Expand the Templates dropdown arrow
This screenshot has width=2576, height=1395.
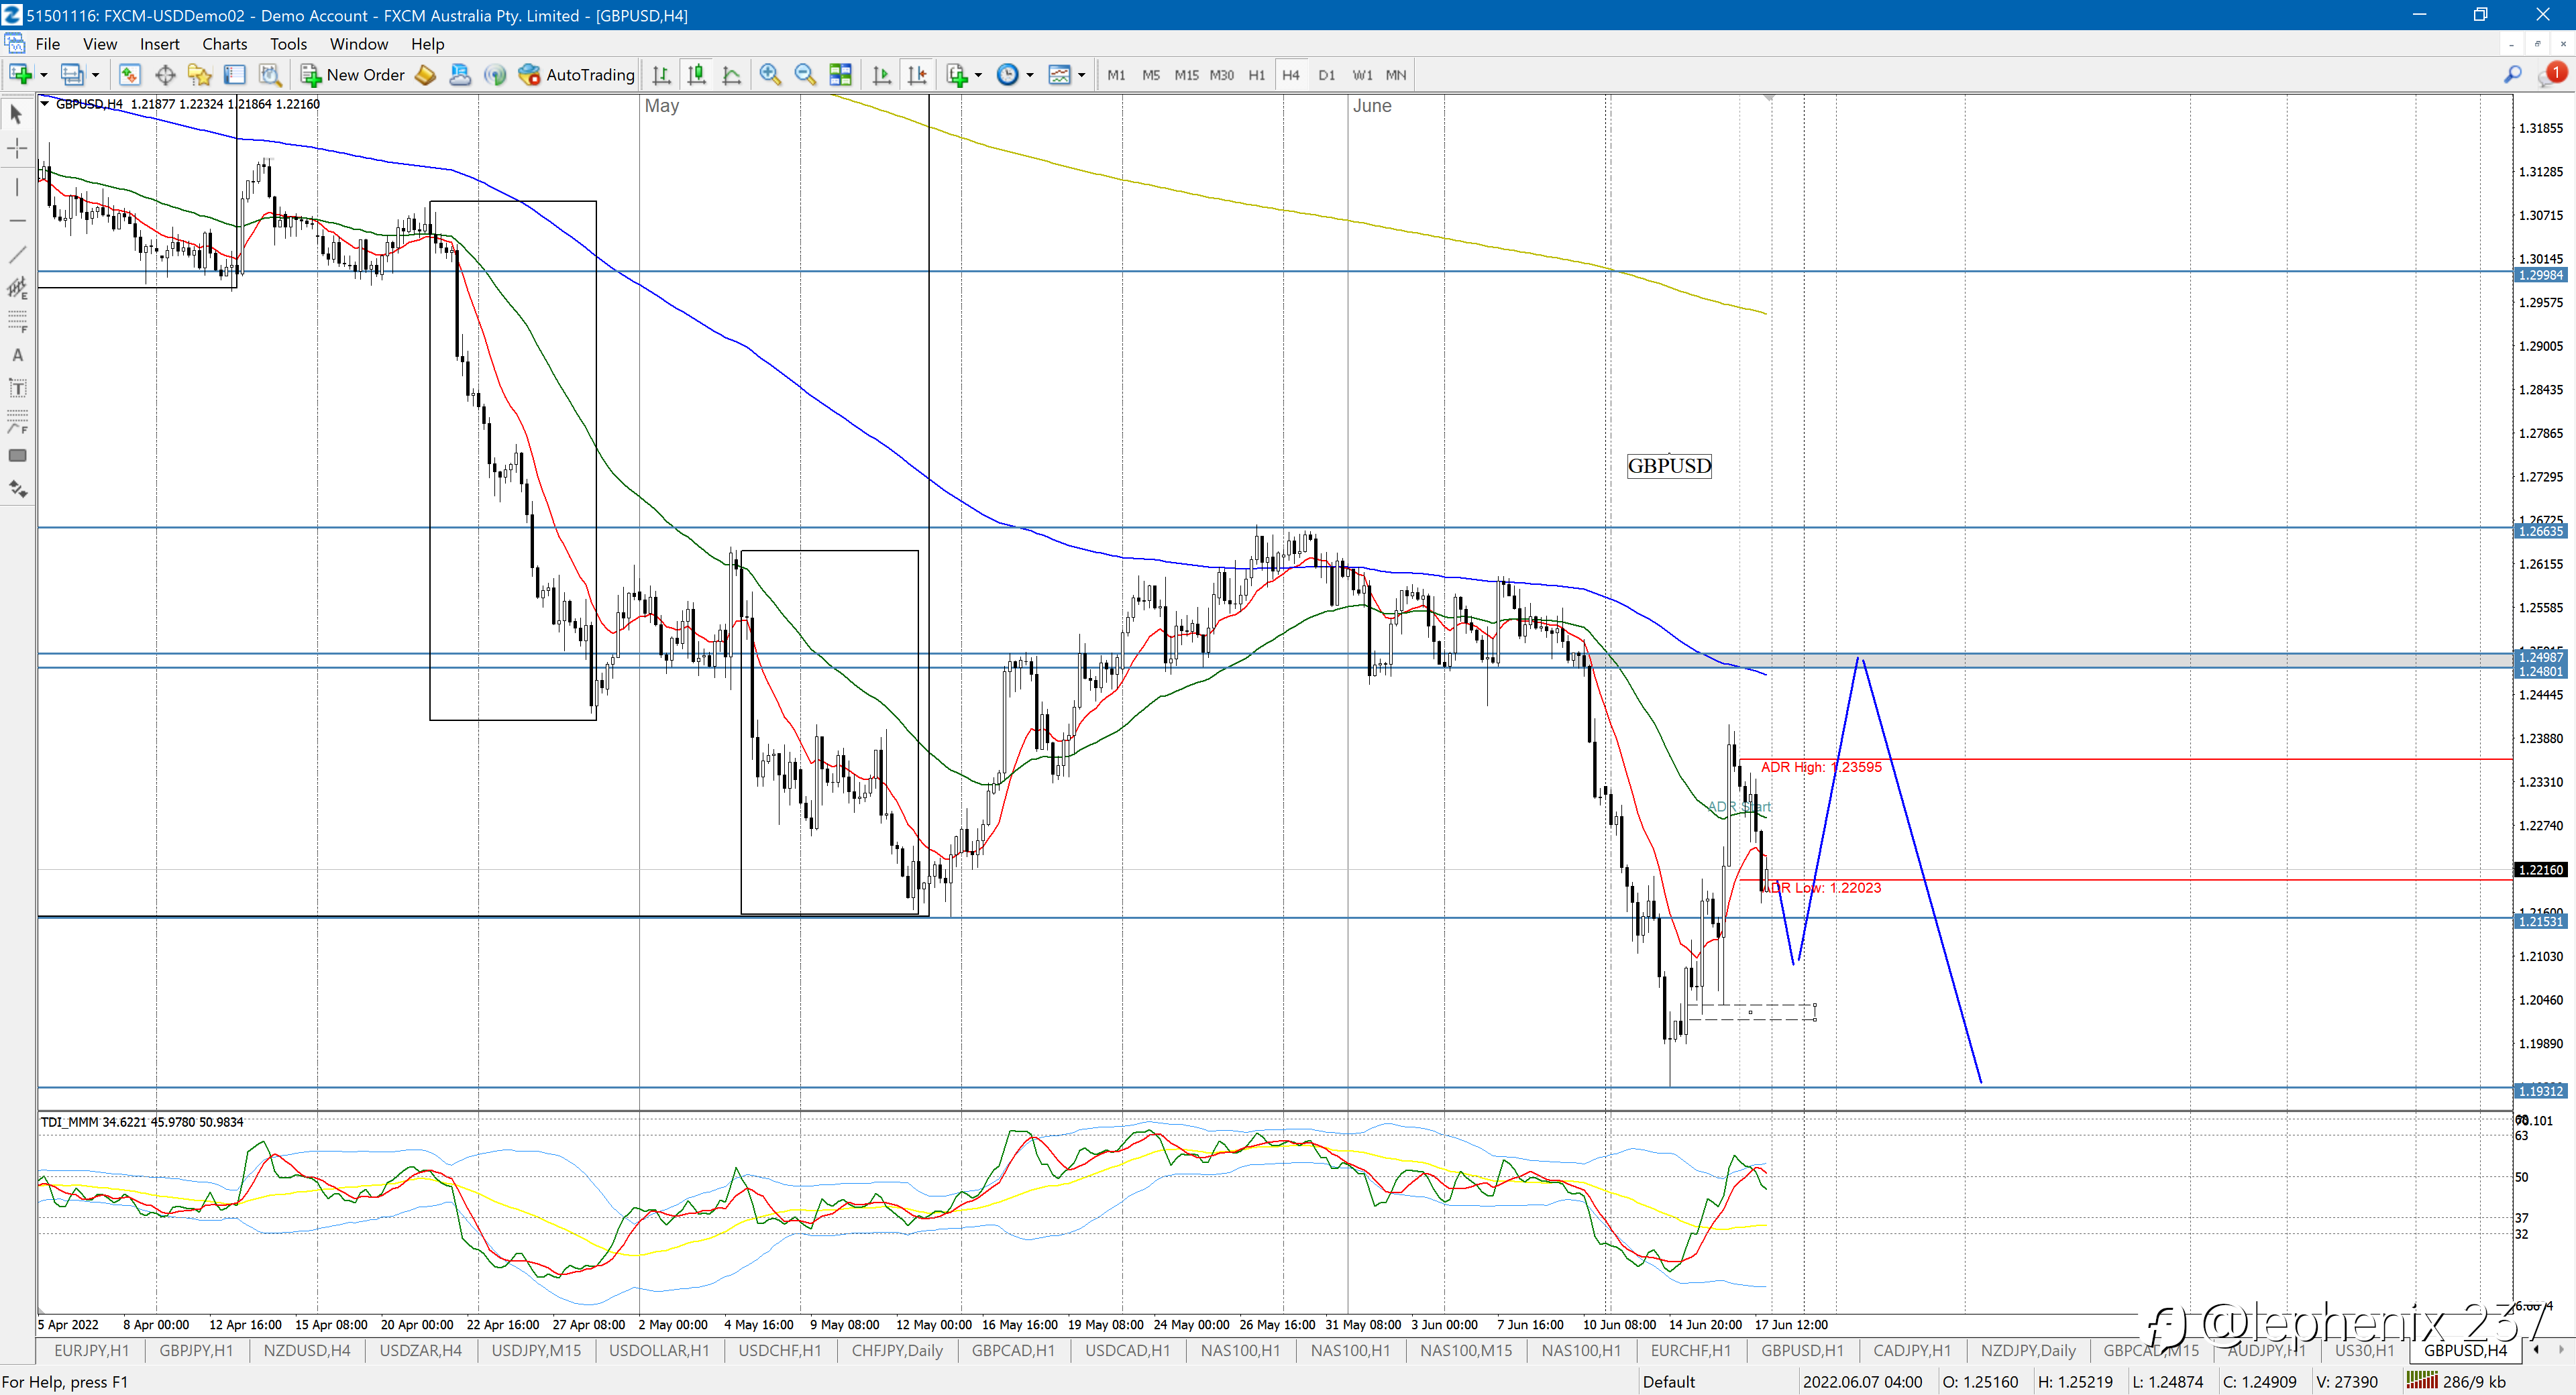(x=1081, y=75)
